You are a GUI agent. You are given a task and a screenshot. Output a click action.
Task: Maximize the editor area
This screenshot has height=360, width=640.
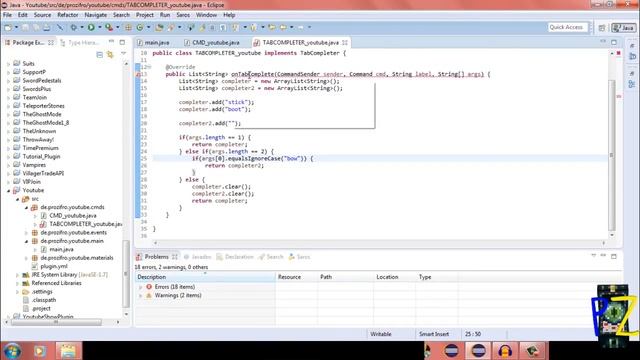point(614,42)
